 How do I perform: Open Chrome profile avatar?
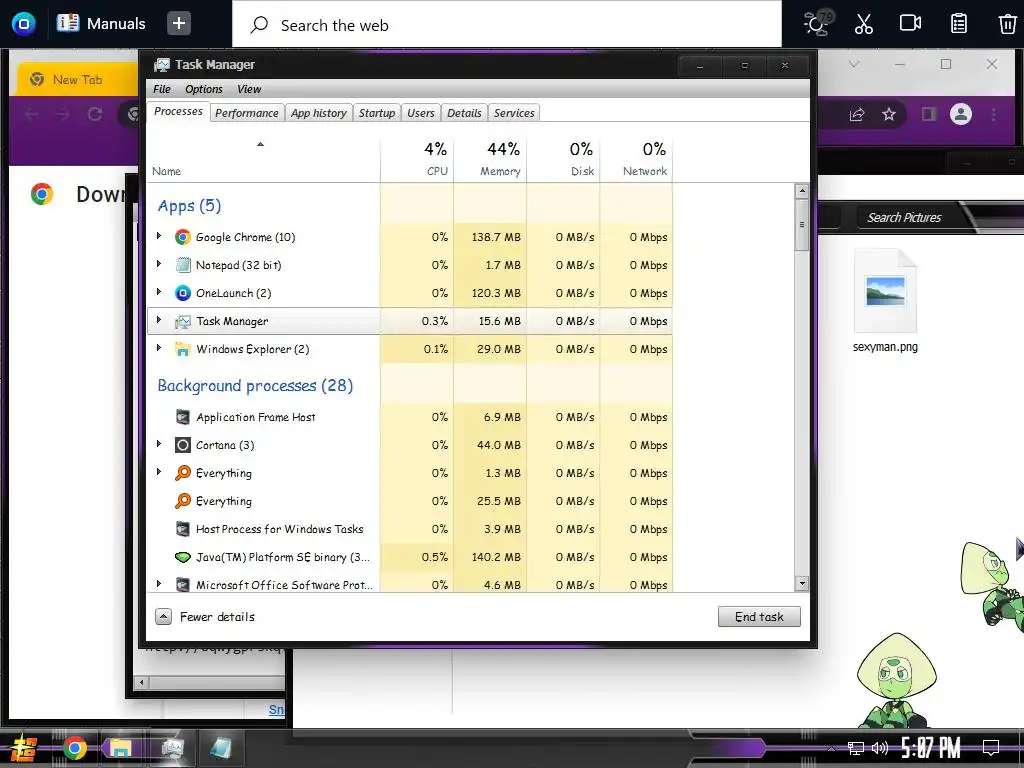pyautogui.click(x=961, y=115)
